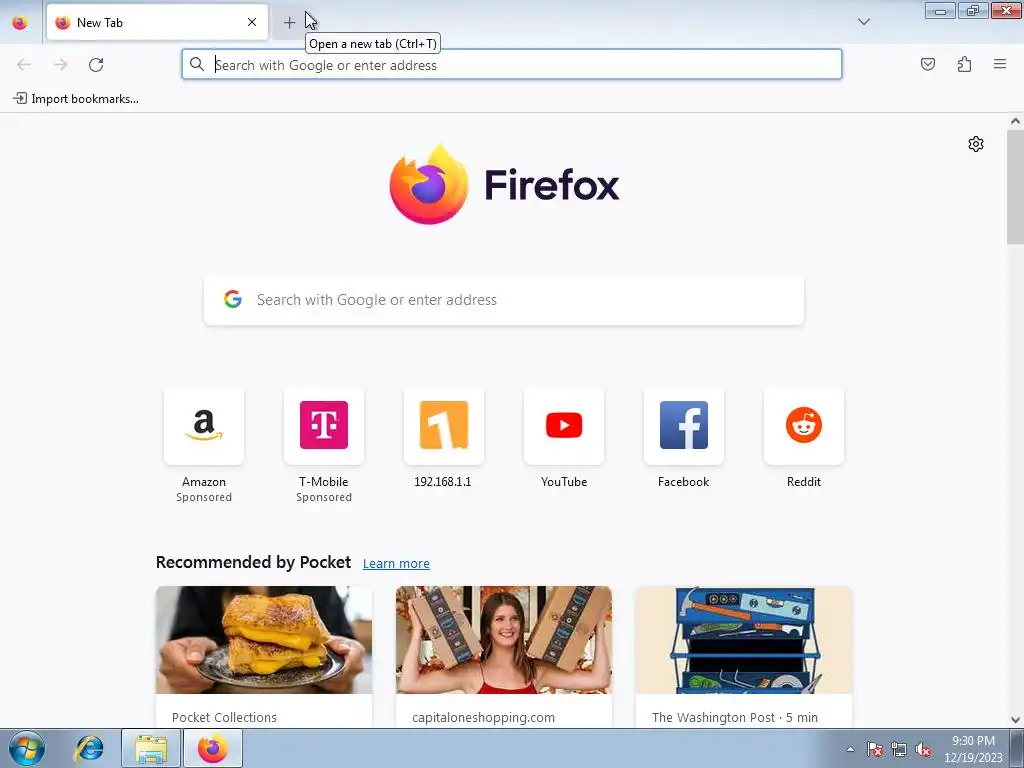Open a new tab with the plus button
The width and height of the screenshot is (1024, 768).
pyautogui.click(x=289, y=23)
